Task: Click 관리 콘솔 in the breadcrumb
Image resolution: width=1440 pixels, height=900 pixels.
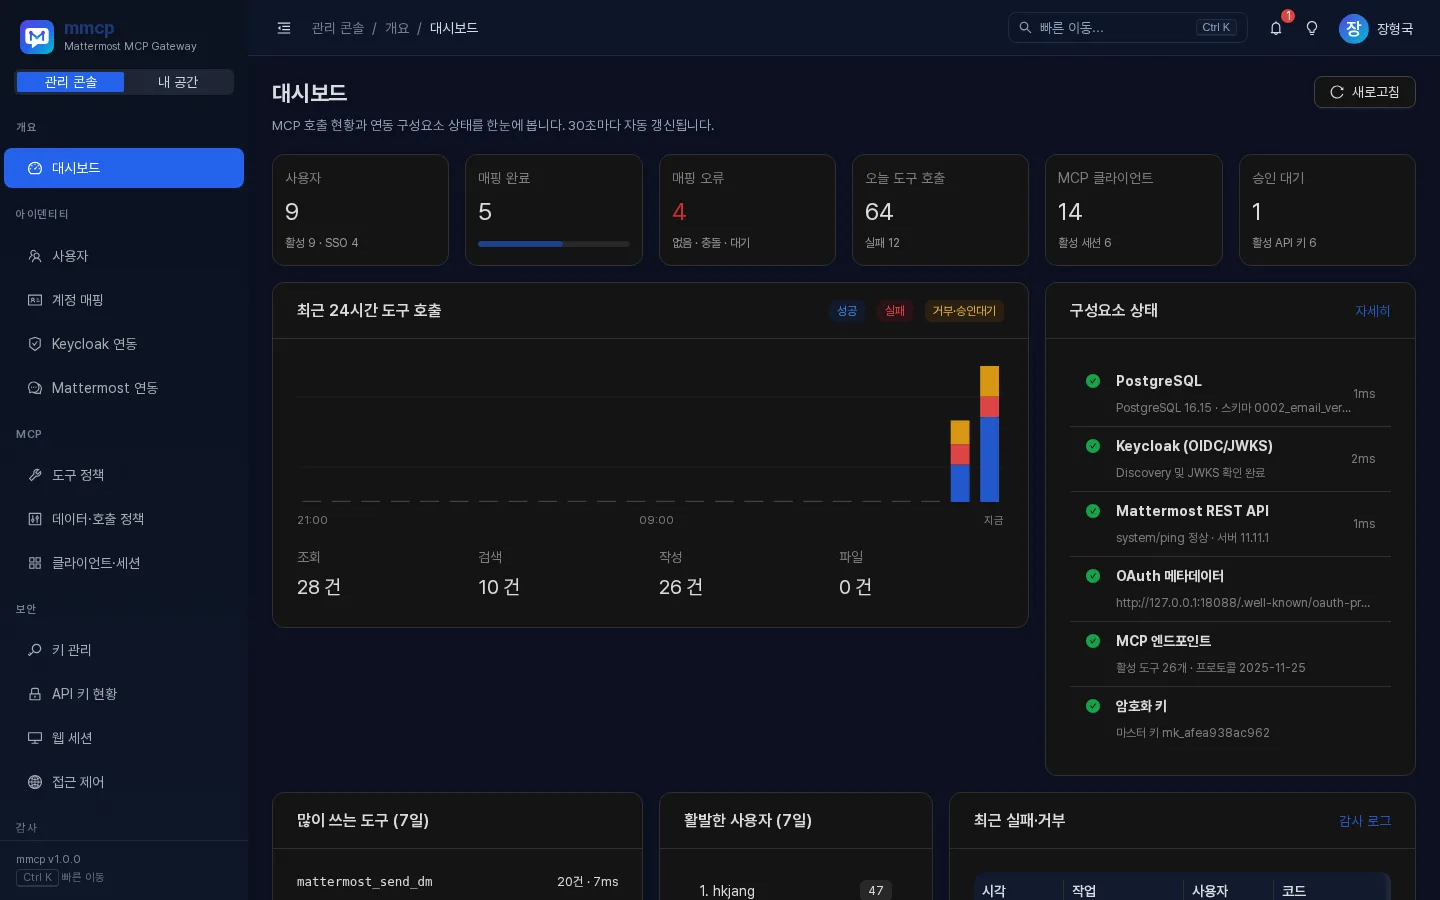Action: point(338,28)
